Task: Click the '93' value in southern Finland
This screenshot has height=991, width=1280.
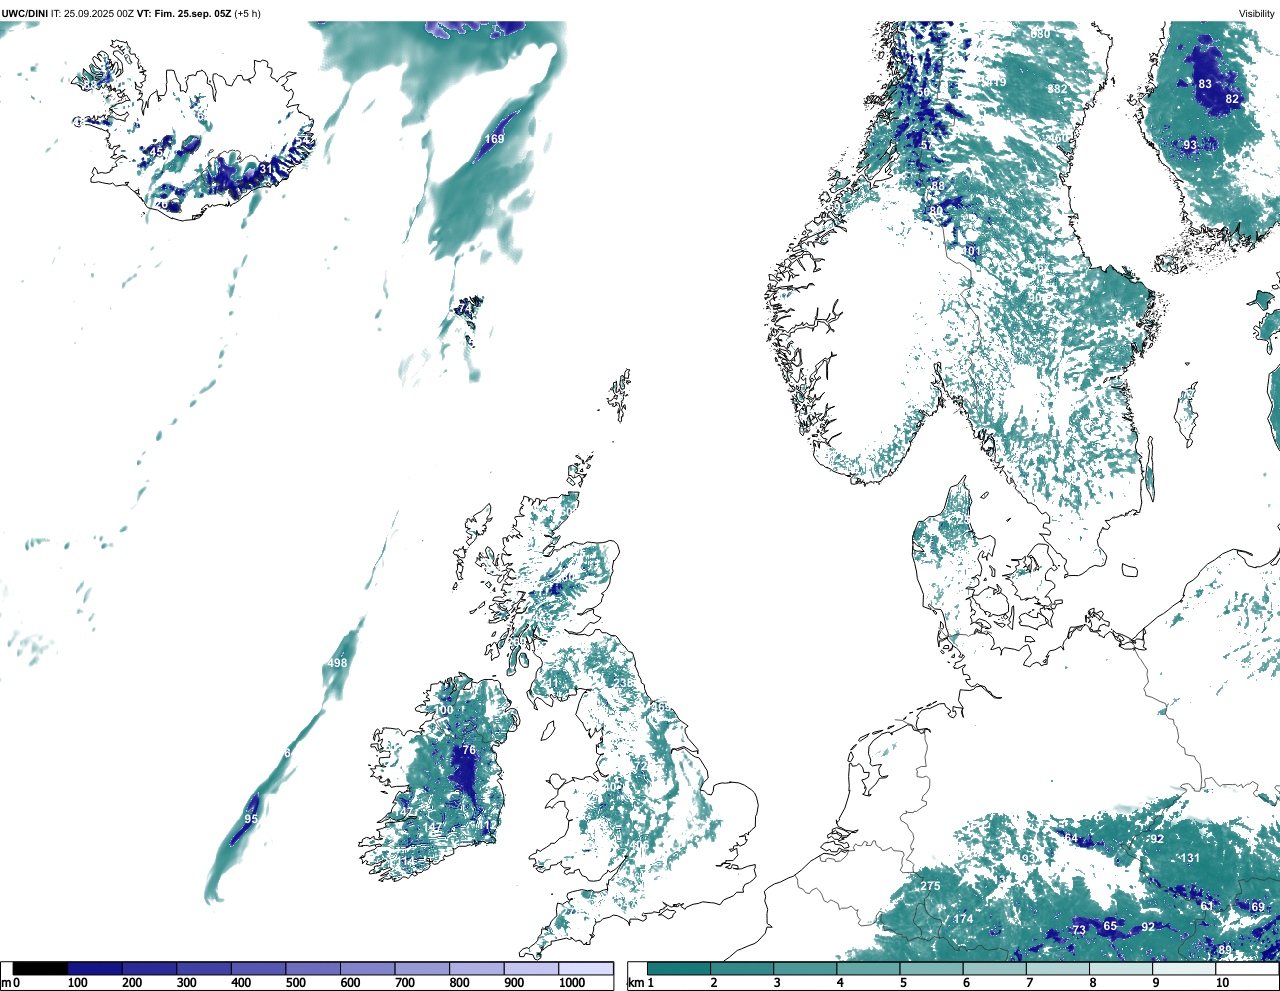Action: point(1190,145)
